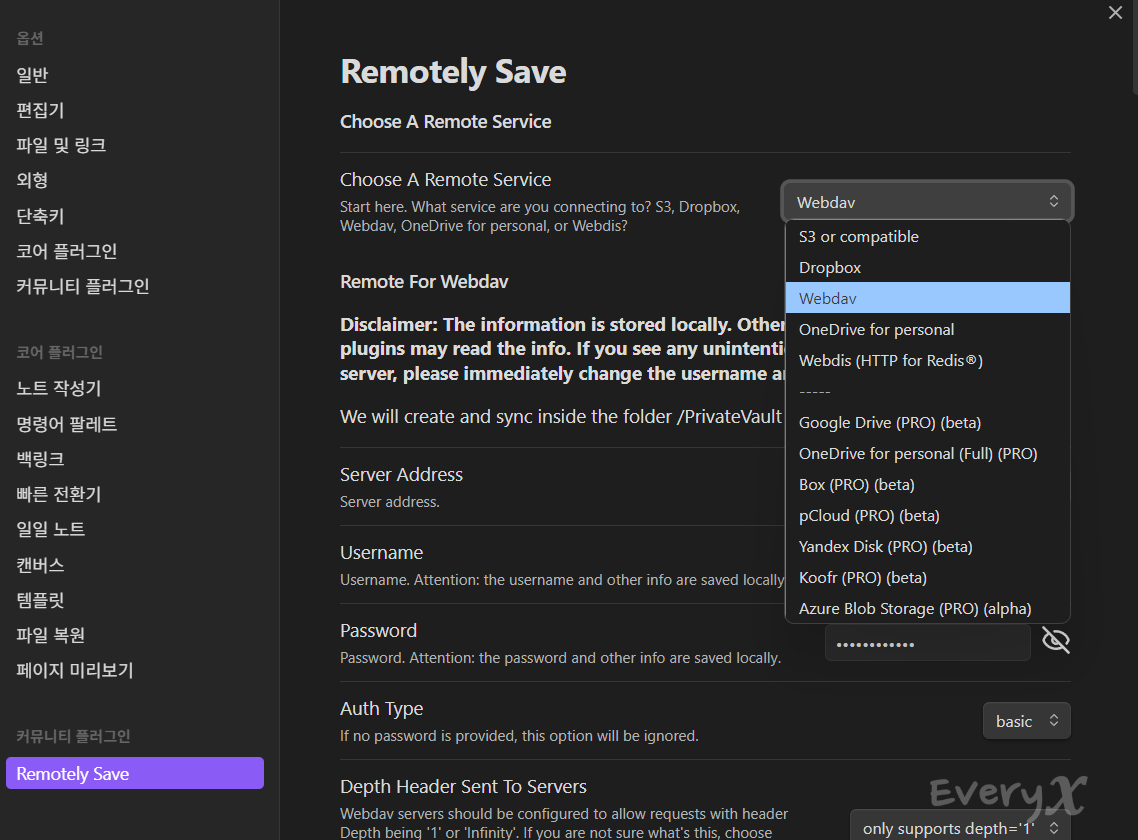The width and height of the screenshot is (1138, 840).
Task: Select the highlighted Webdav option
Action: click(928, 298)
